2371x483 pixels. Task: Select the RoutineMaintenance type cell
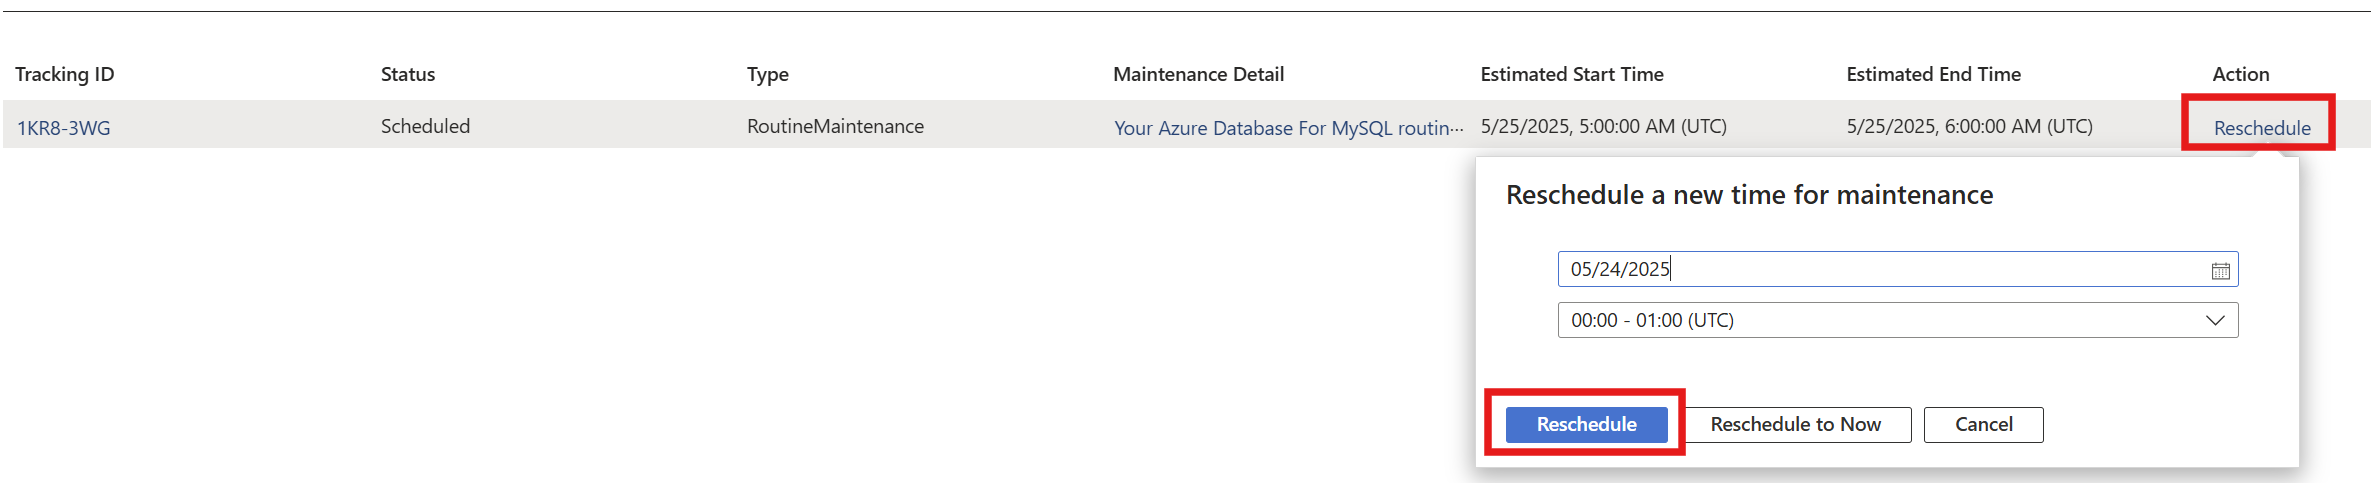pos(835,126)
